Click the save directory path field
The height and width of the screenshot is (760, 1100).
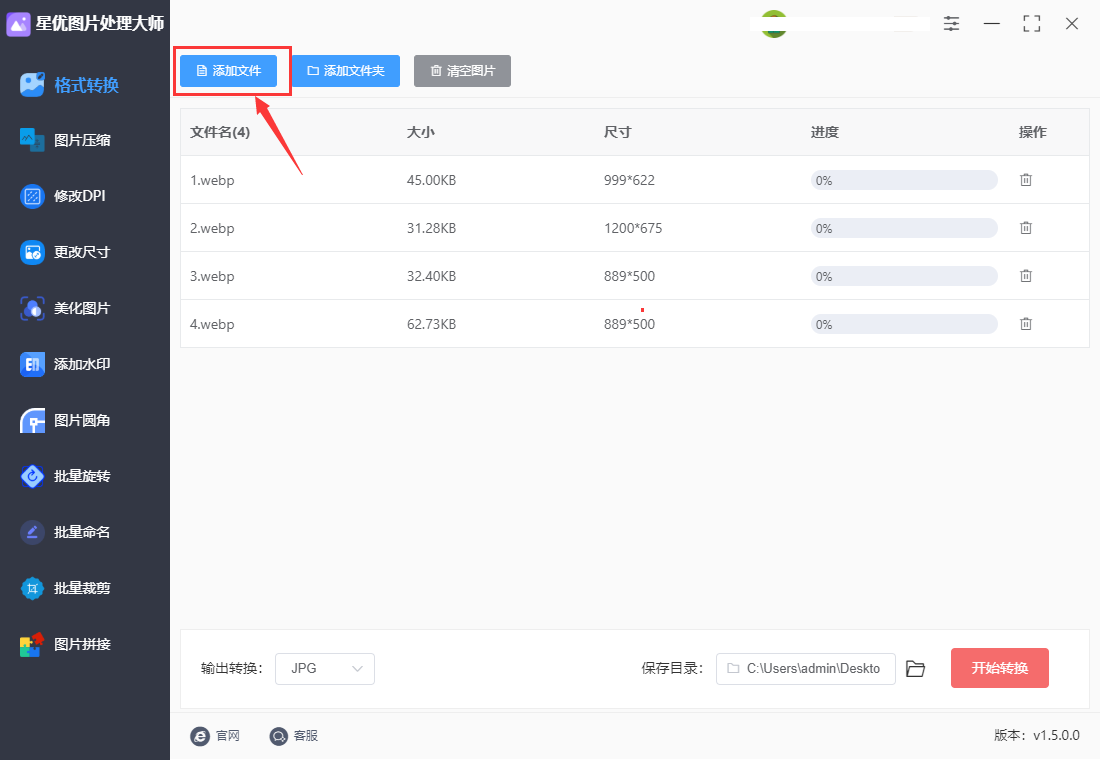[x=805, y=669]
